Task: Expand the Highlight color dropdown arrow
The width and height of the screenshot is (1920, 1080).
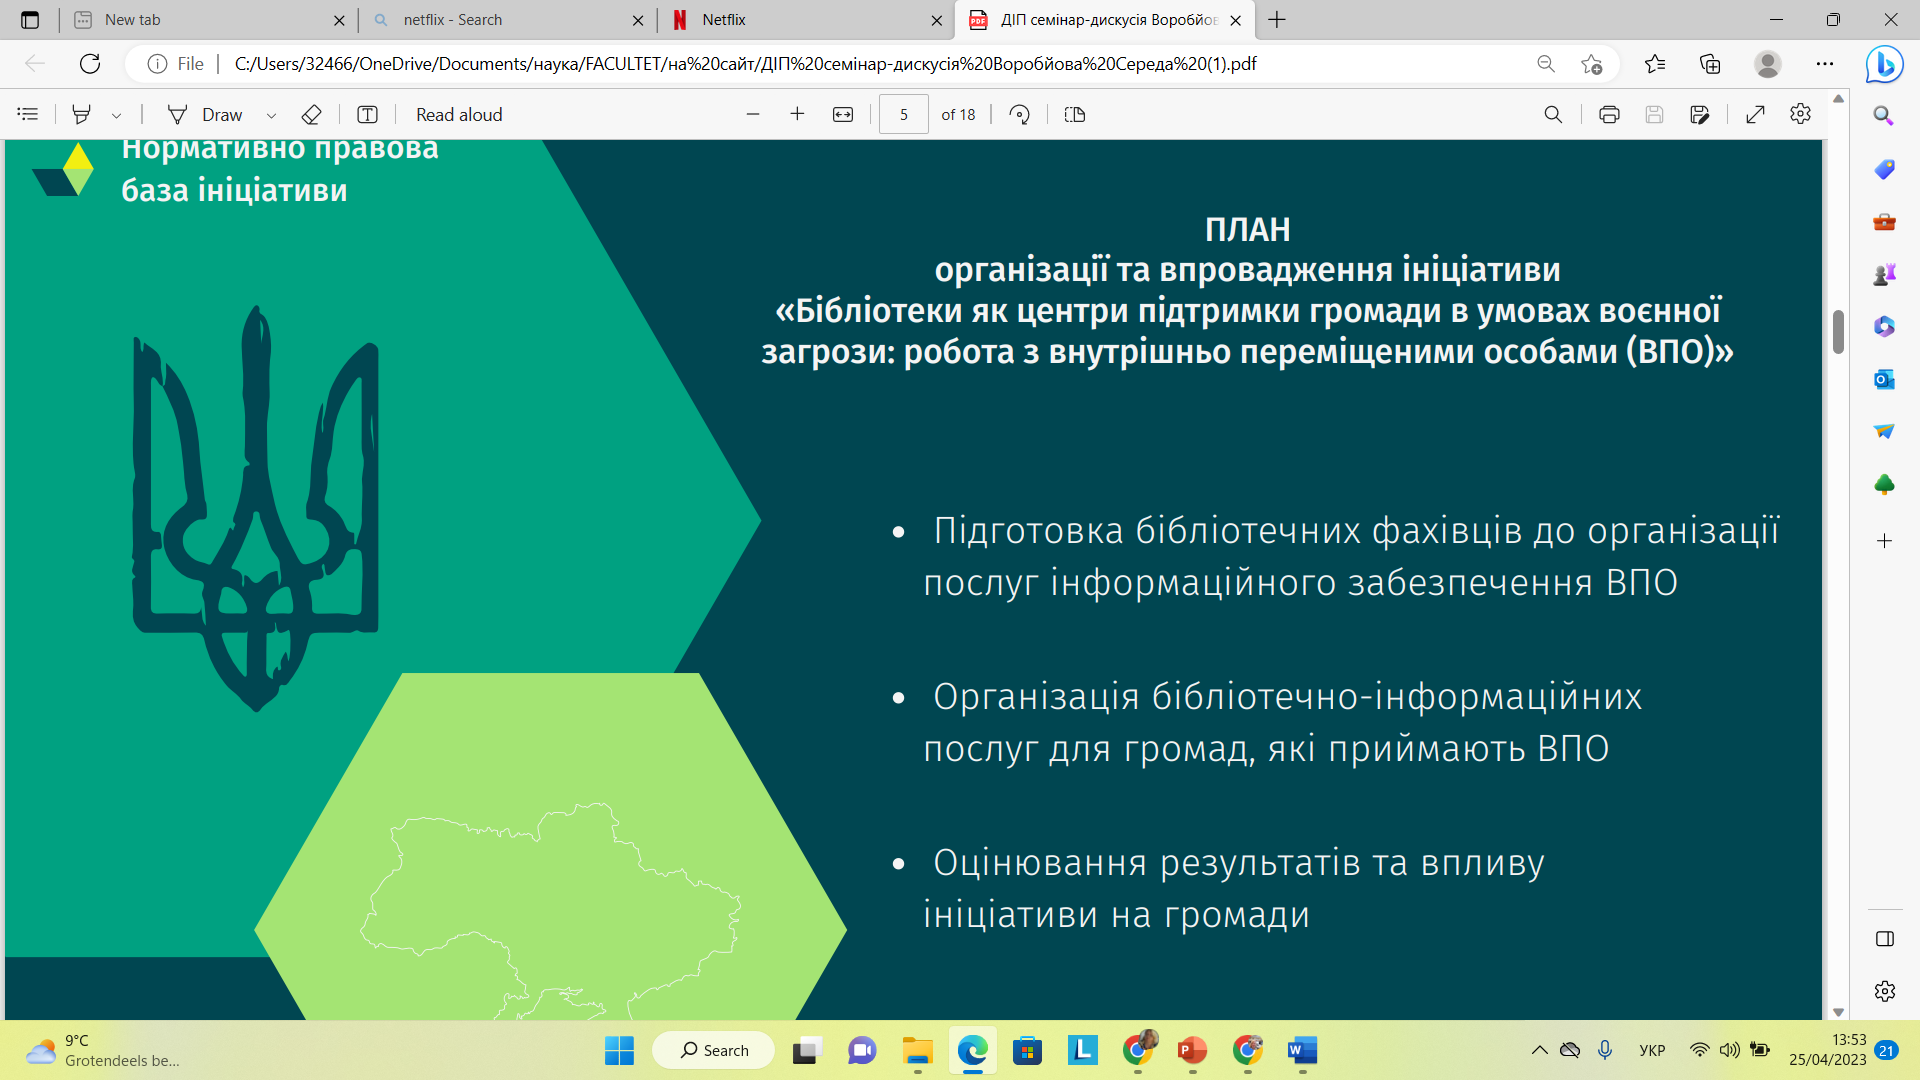Action: pyautogui.click(x=117, y=116)
